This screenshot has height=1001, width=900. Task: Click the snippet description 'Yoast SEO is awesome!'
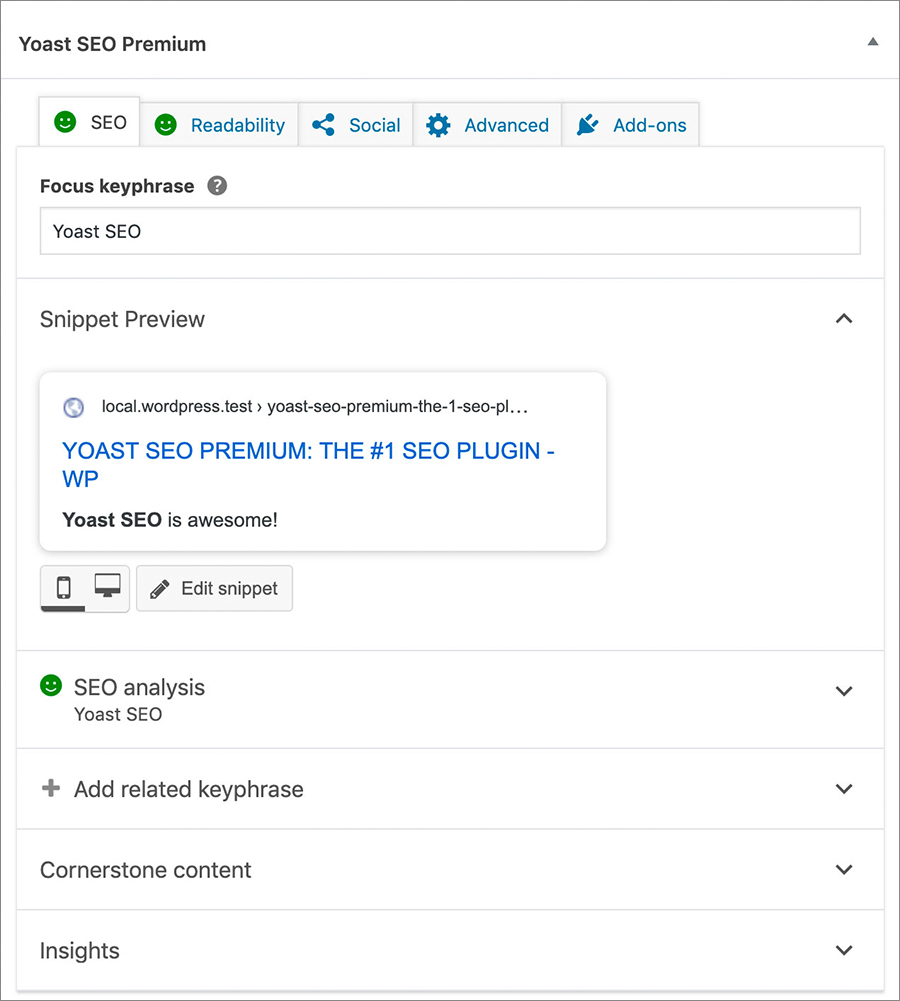(x=170, y=520)
